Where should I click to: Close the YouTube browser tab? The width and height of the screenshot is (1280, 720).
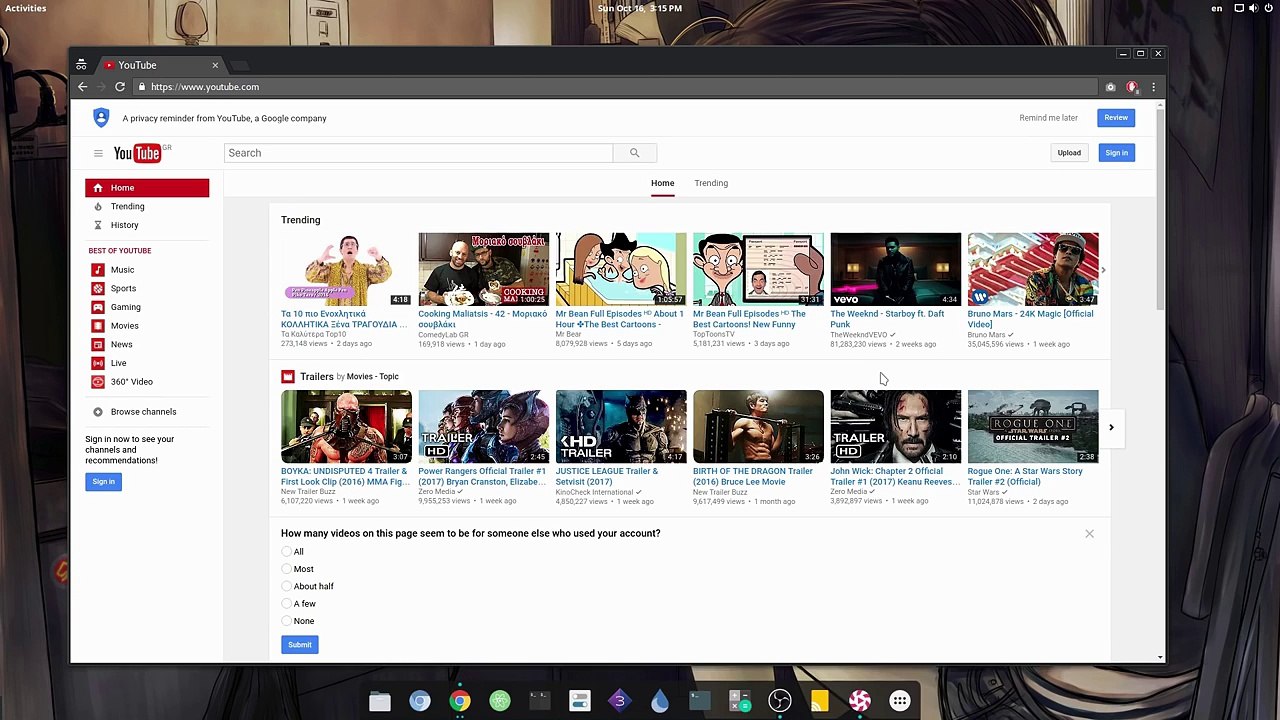click(215, 65)
